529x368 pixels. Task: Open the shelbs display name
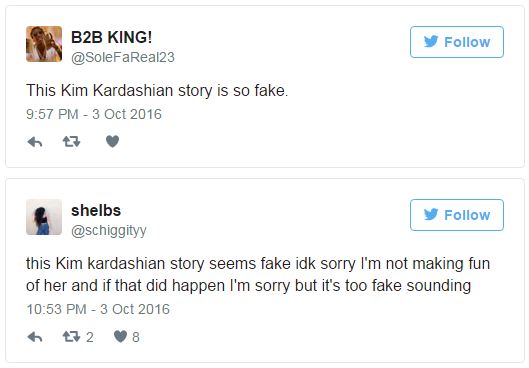tap(96, 210)
